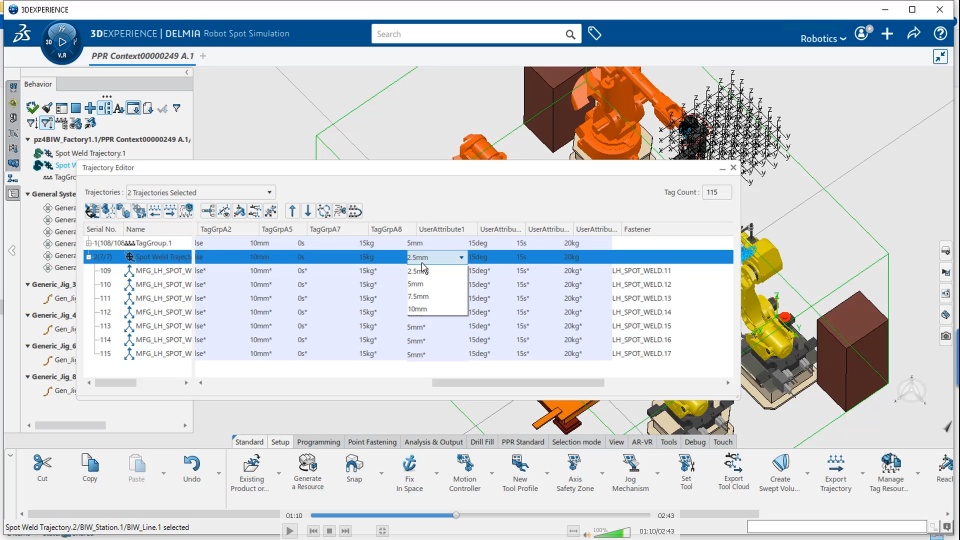Switch to the Programming tab

click(318, 442)
